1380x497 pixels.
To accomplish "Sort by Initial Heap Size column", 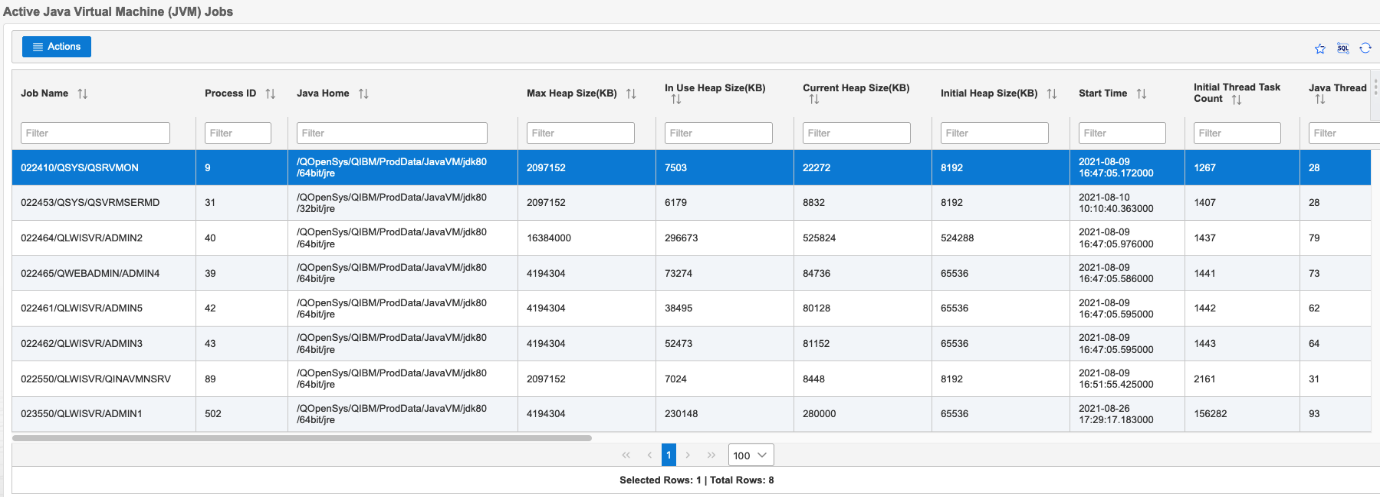I will (x=1051, y=93).
